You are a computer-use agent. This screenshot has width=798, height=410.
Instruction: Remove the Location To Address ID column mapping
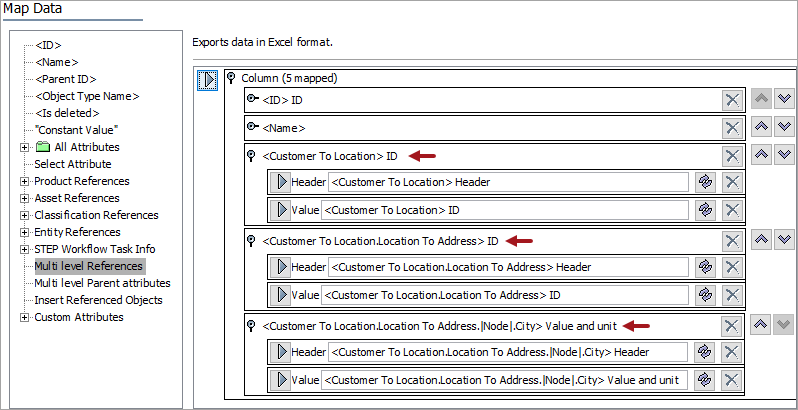point(732,241)
